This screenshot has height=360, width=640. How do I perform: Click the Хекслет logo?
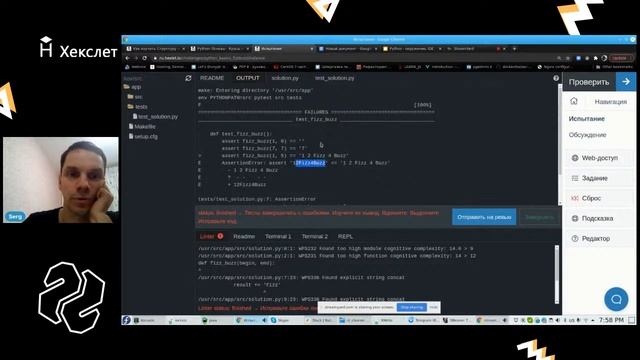tap(78, 48)
